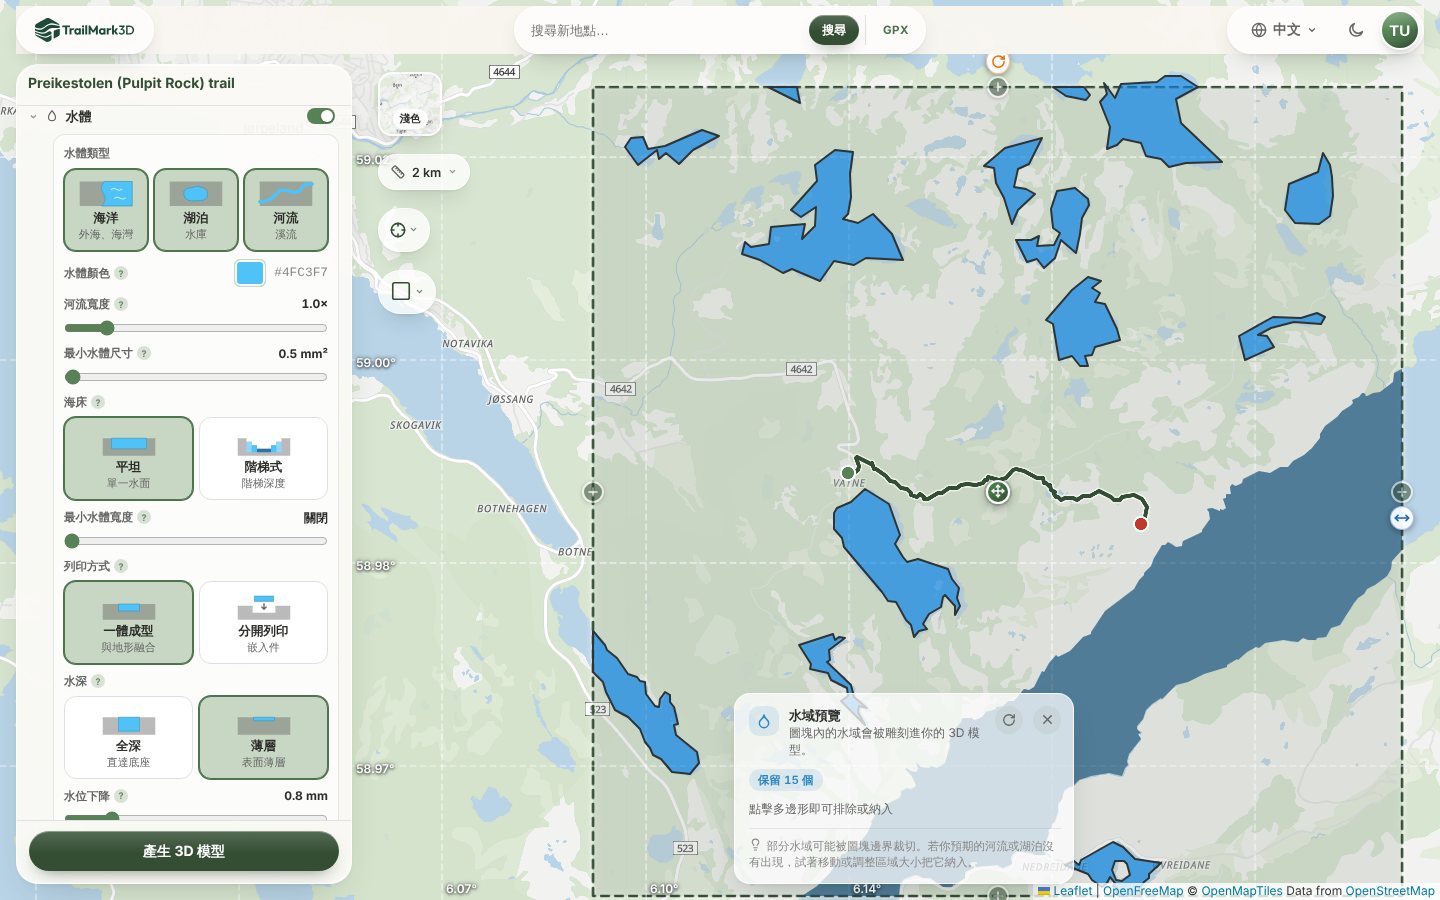Viewport: 1440px width, 900px height.
Task: Toggle the 河流 water type
Action: coord(286,210)
